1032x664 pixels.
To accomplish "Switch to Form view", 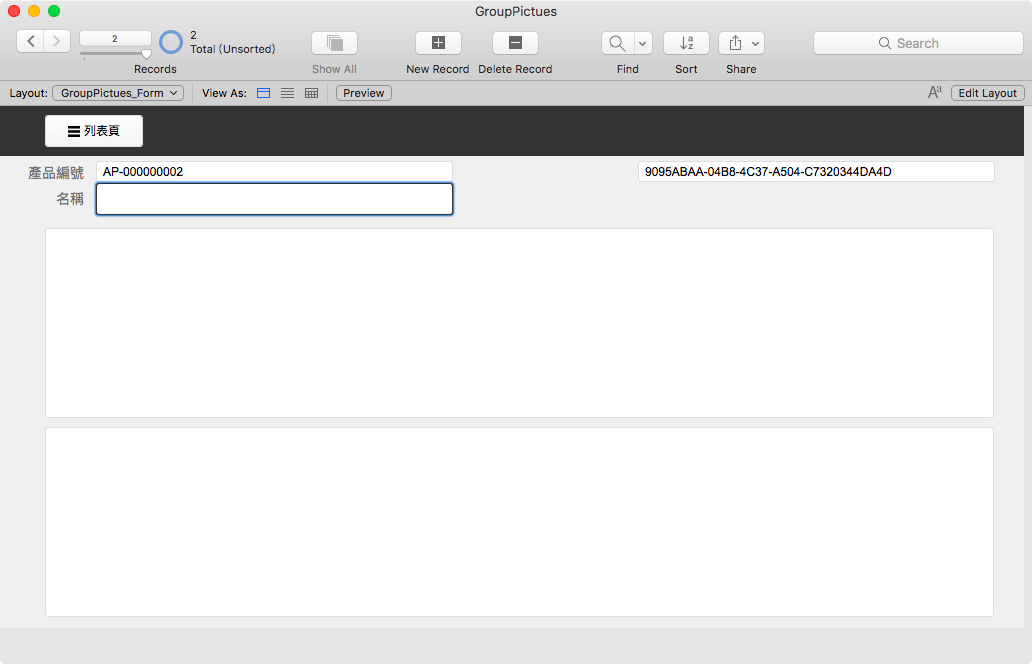I will coord(263,93).
